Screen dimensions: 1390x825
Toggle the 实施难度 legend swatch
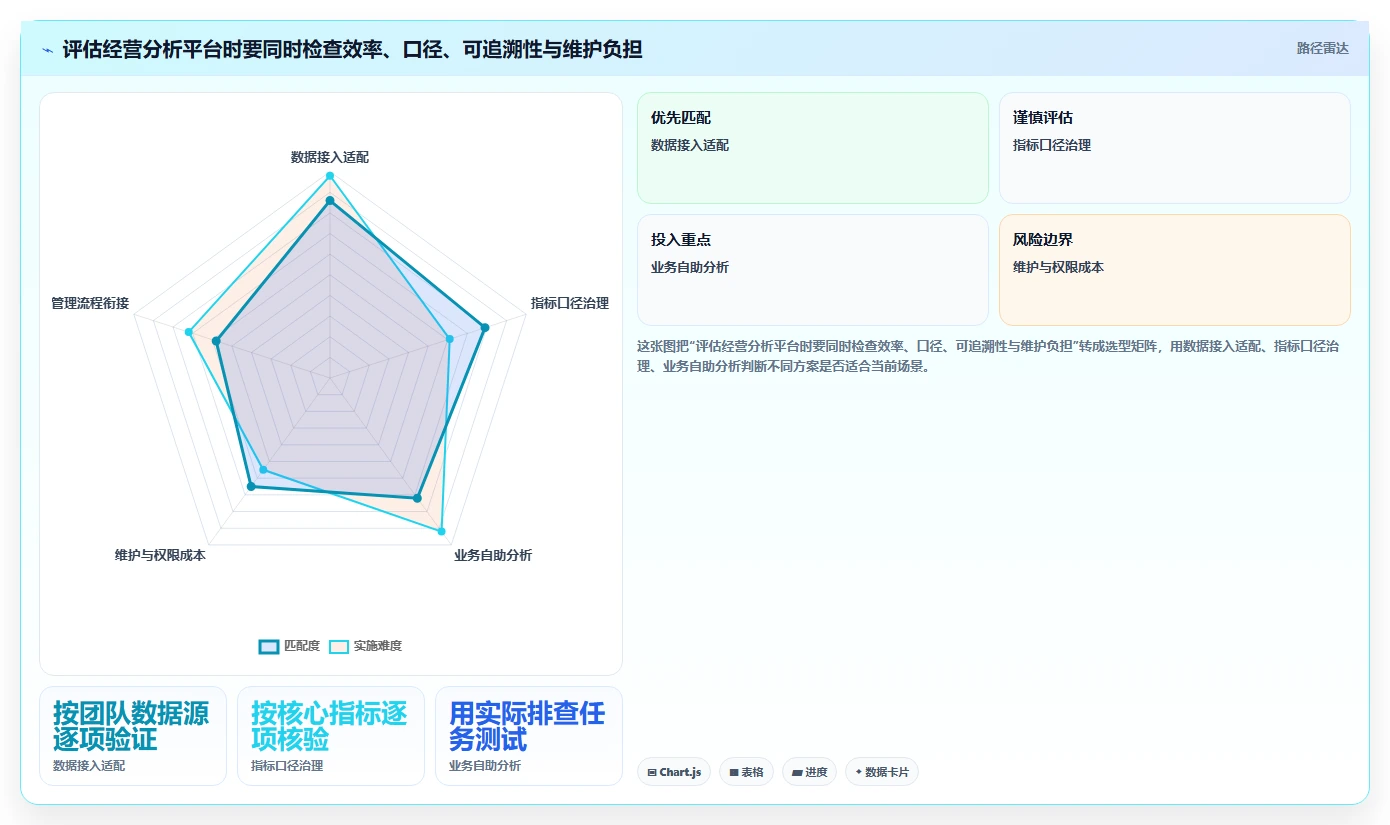point(339,646)
